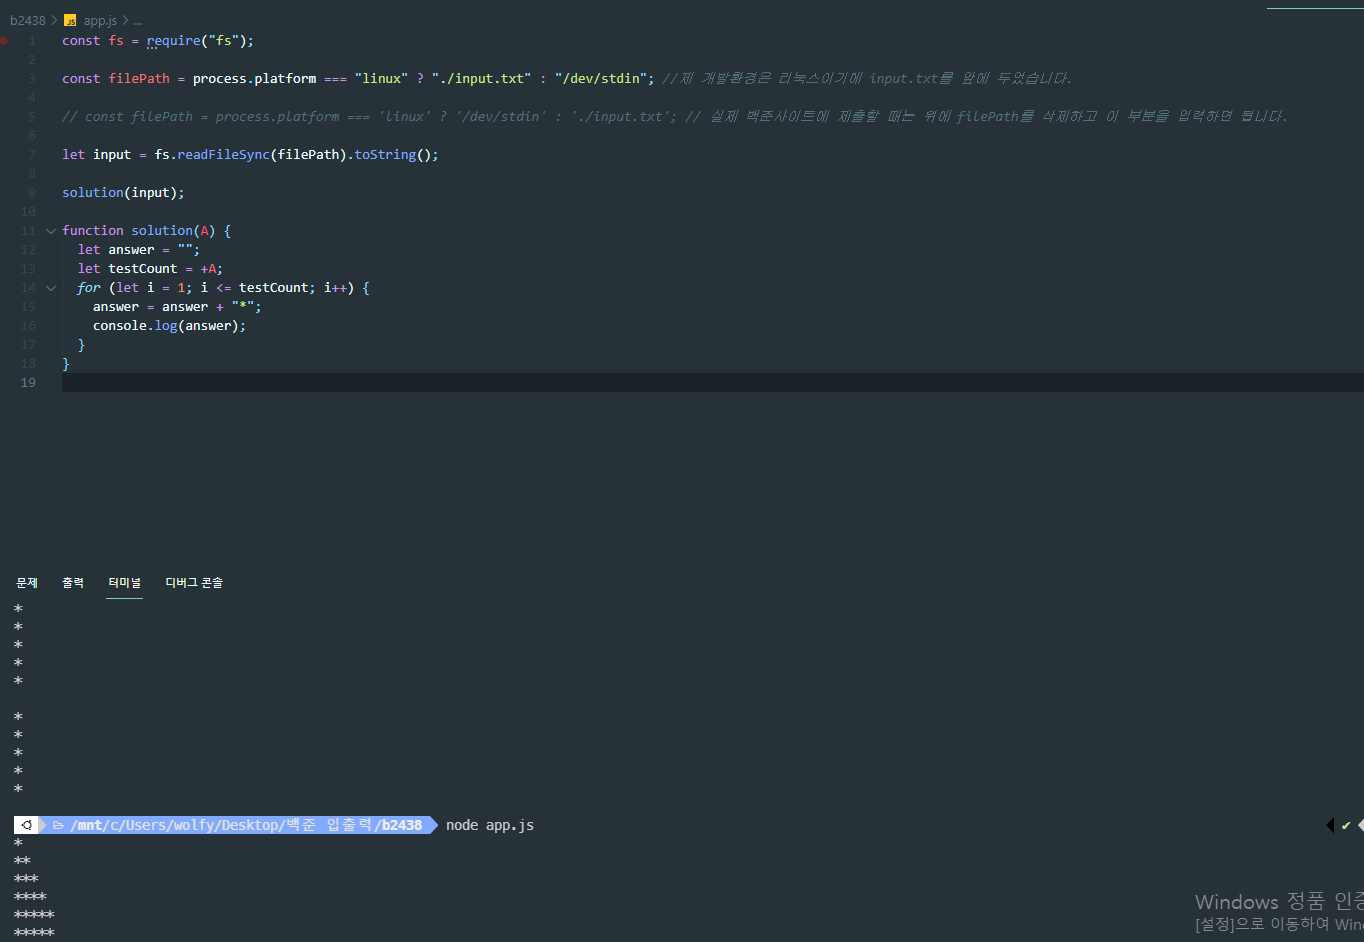Click the "/dev/stdin" string on line 3
The width and height of the screenshot is (1364, 942).
click(601, 79)
